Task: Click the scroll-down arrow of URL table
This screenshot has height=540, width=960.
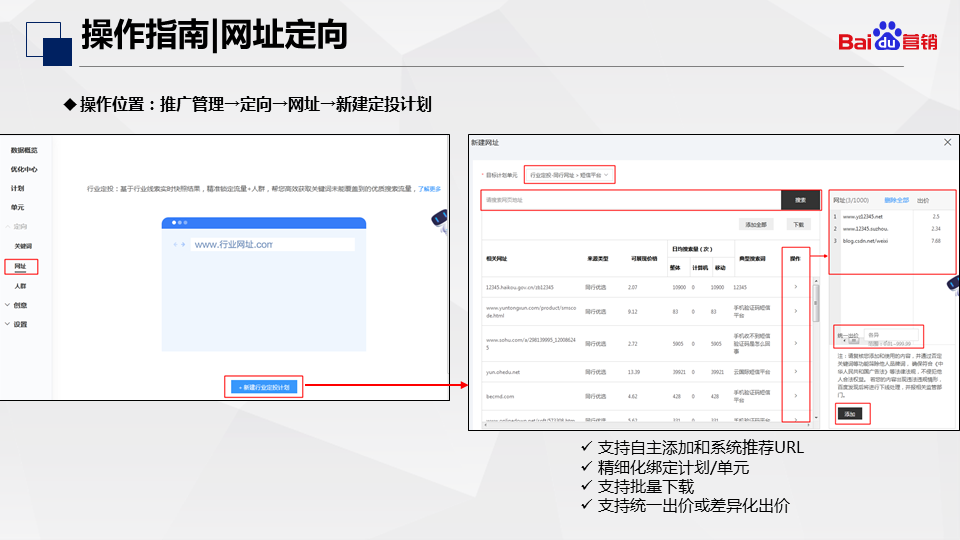Action: coord(816,418)
